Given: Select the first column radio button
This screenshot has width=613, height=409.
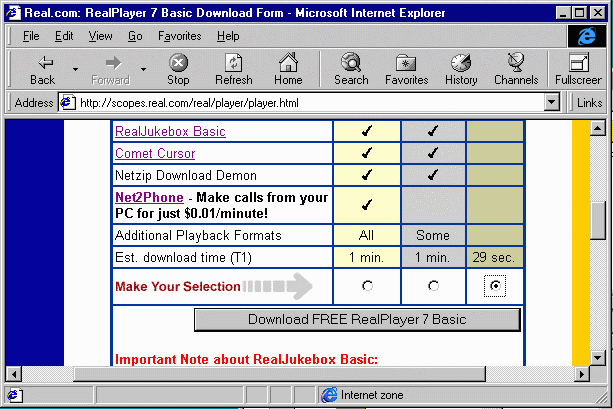Looking at the screenshot, I should [x=367, y=286].
